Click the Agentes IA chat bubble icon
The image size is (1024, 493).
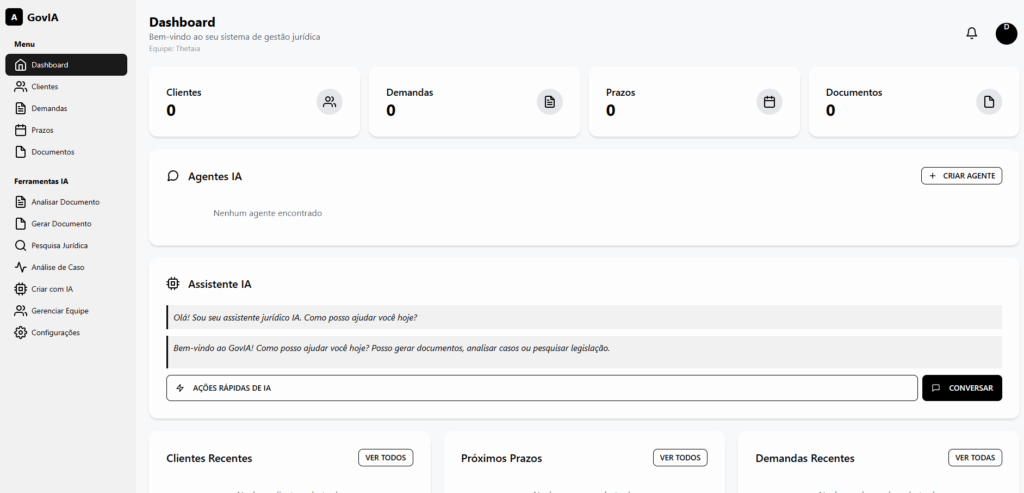click(x=173, y=176)
